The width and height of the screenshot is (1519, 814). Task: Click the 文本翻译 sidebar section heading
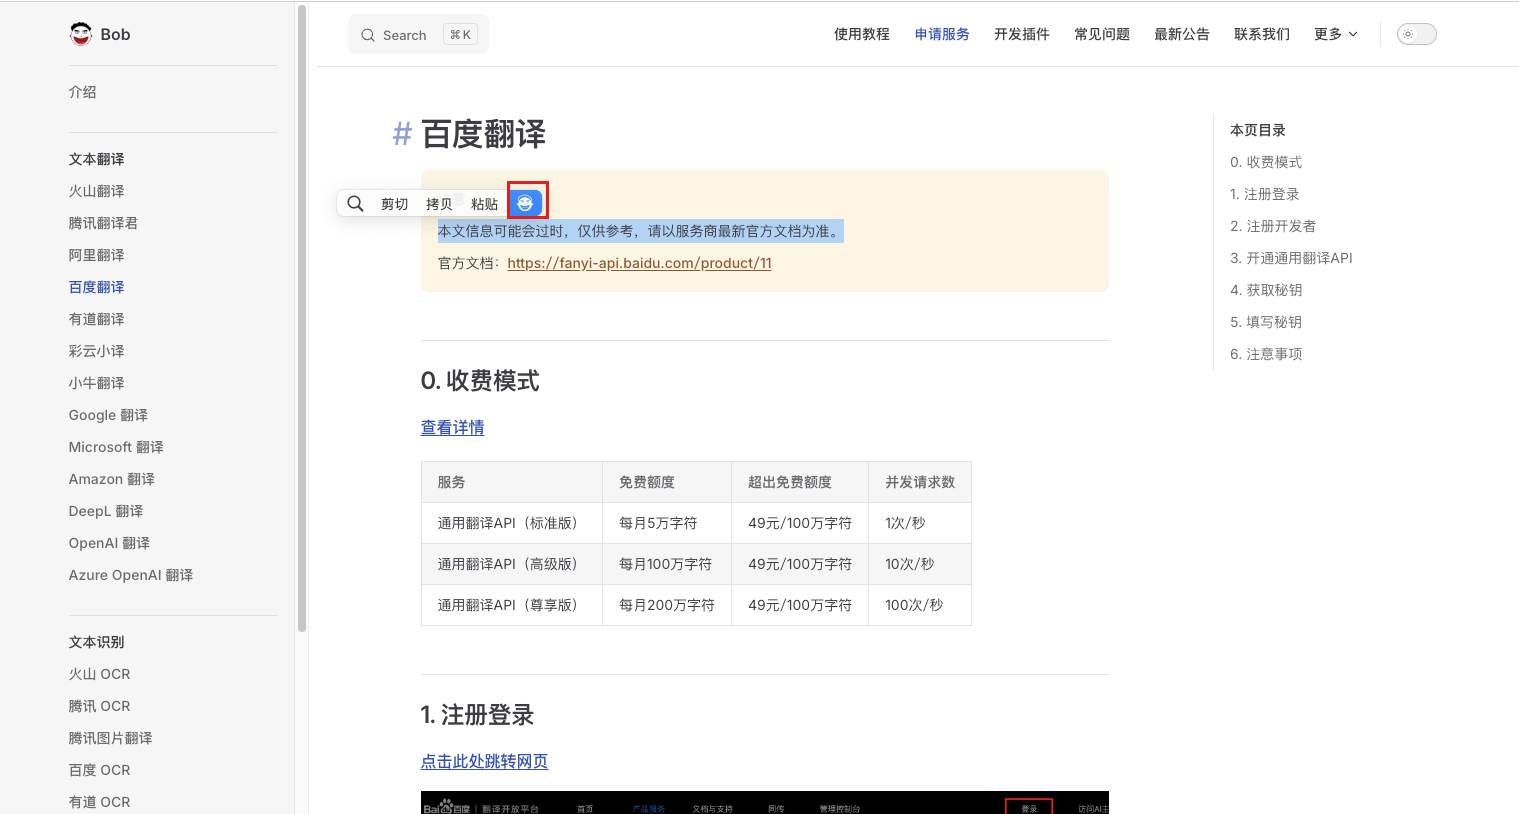97,159
